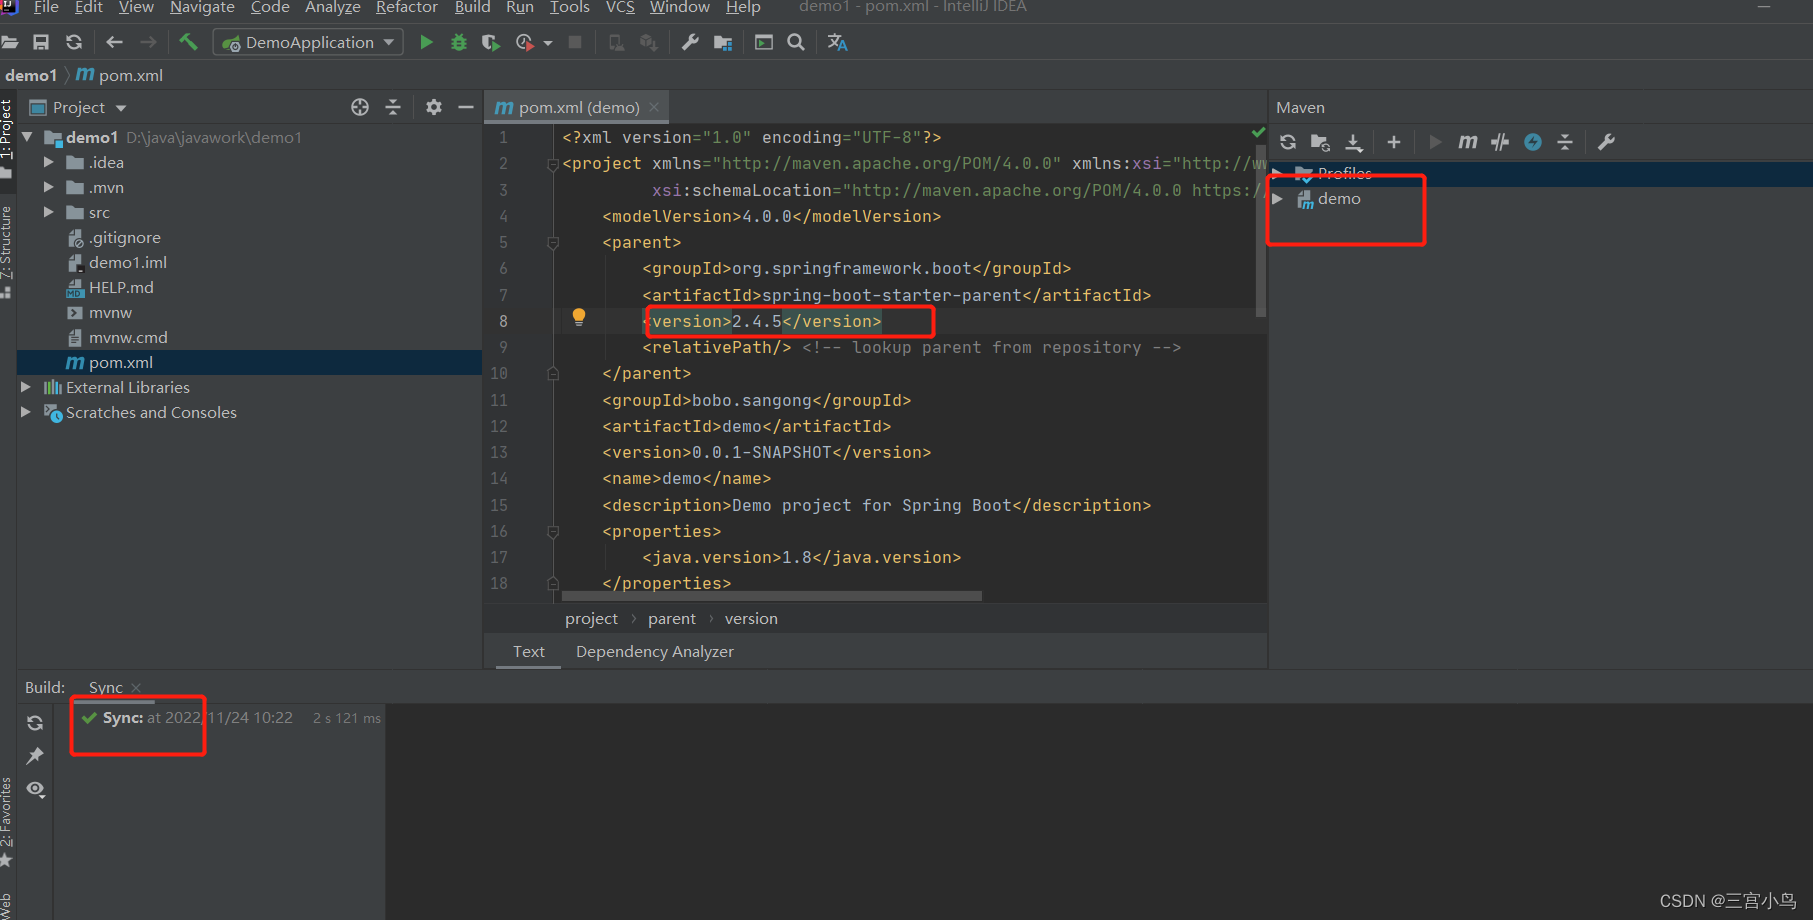Start debugging with the Debug bug icon
Viewport: 1813px width, 920px height.
point(458,42)
